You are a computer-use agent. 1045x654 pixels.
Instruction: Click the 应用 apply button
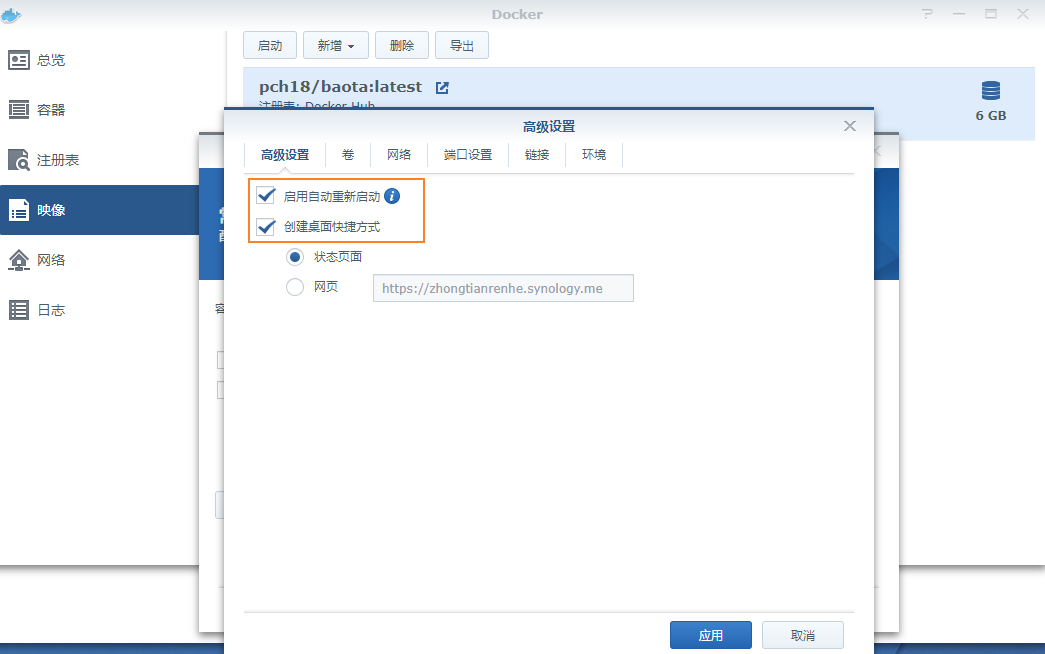tap(710, 635)
